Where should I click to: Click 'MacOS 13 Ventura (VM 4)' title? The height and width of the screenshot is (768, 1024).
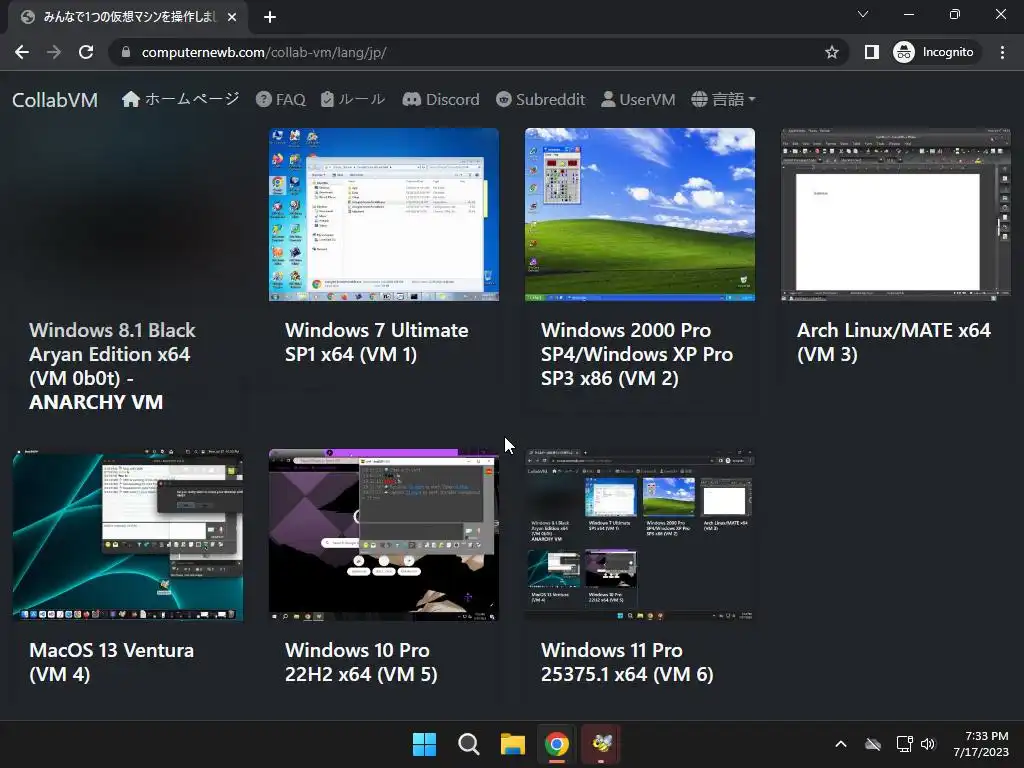coord(112,662)
